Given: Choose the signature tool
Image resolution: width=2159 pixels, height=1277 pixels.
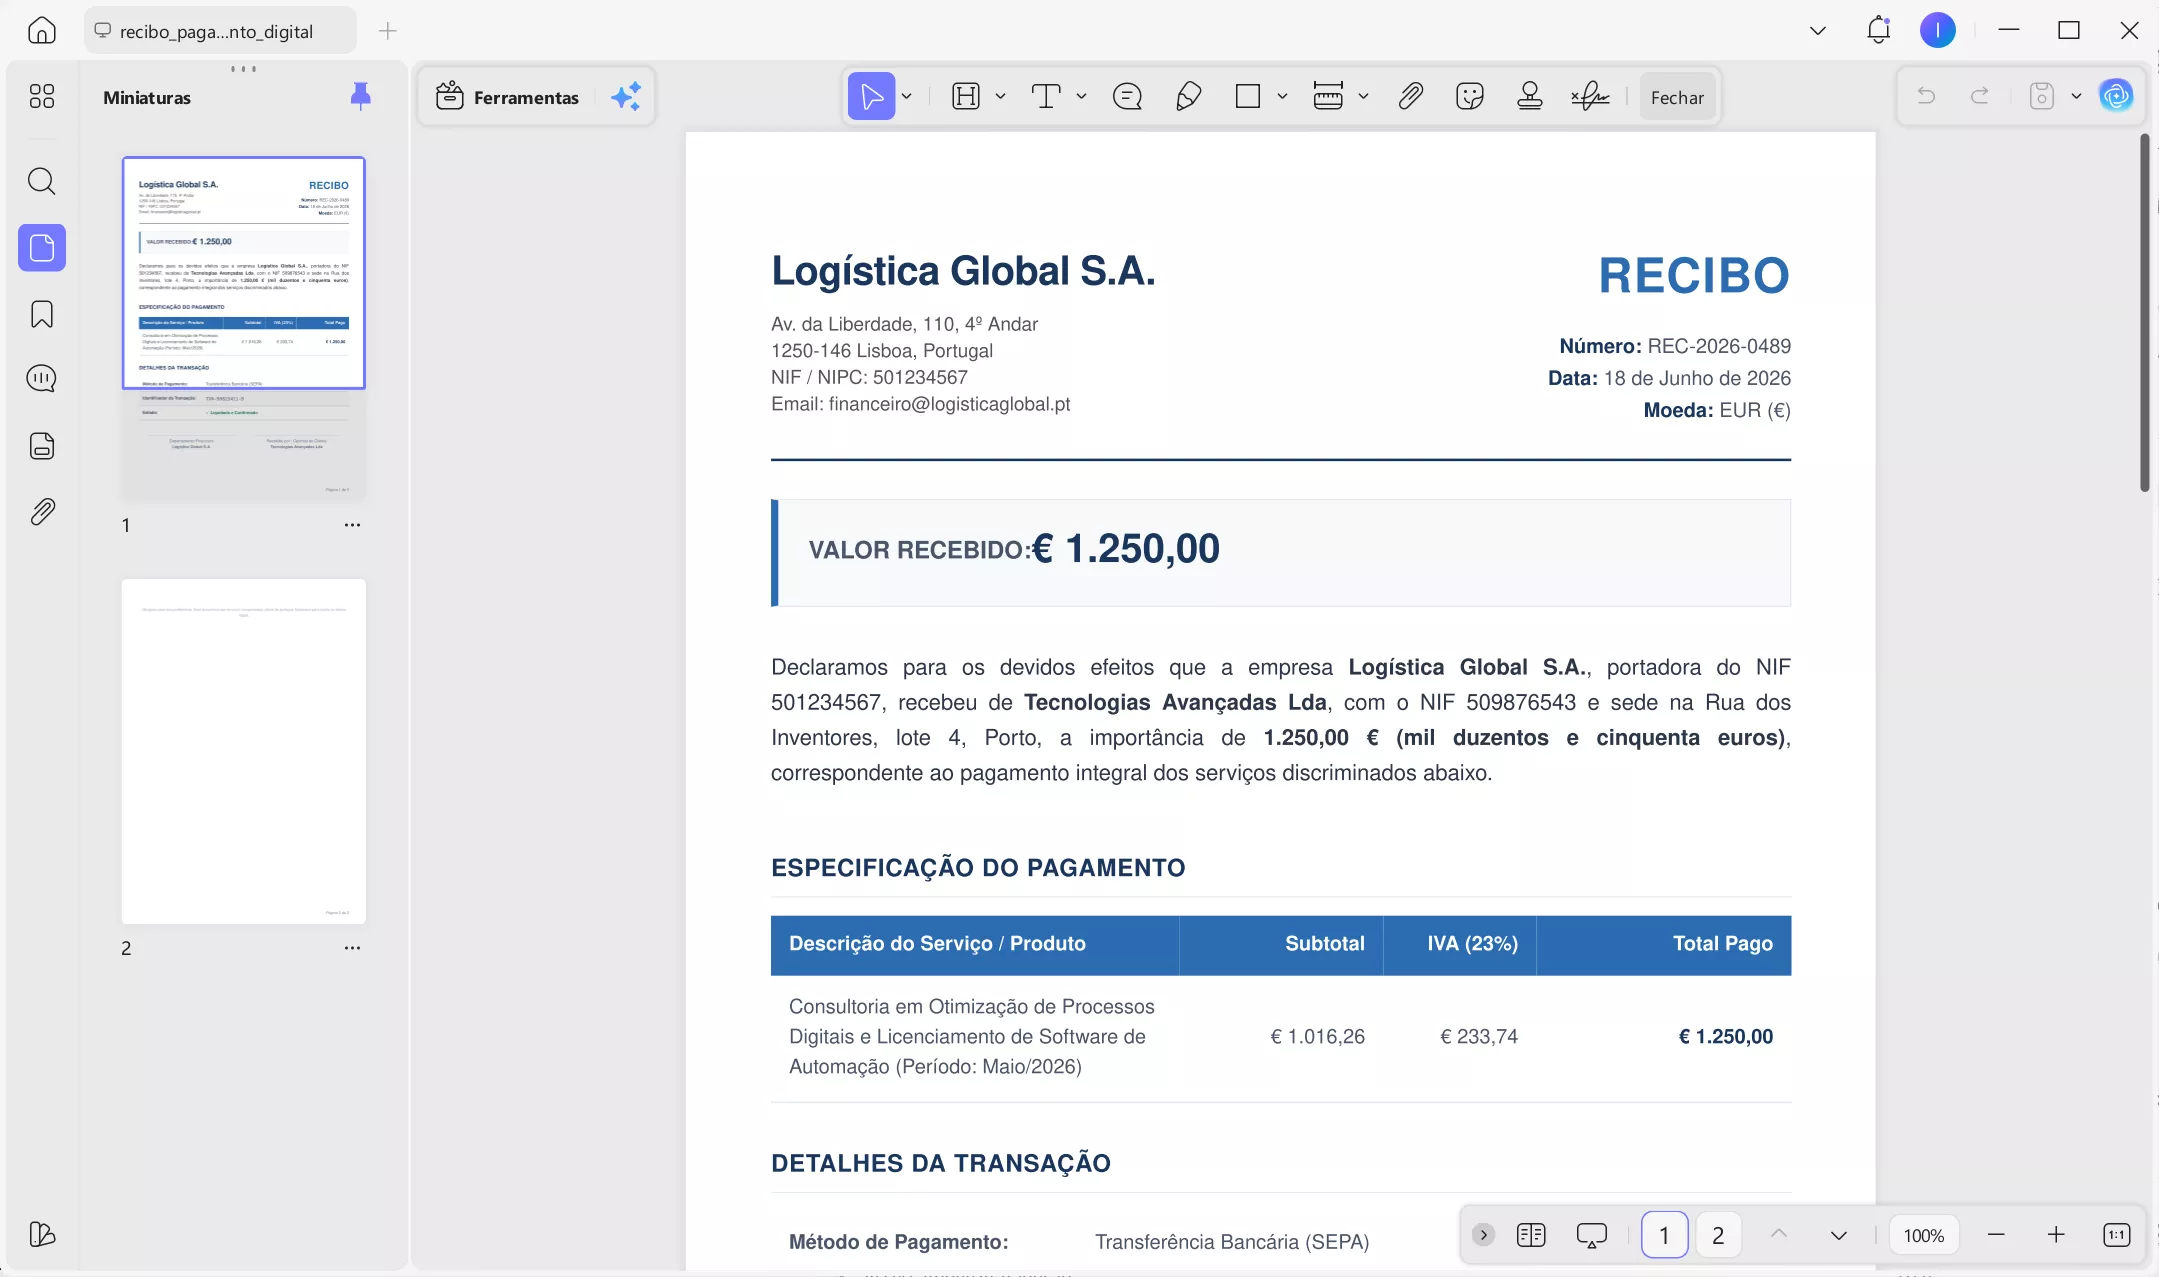Looking at the screenshot, I should pos(1590,96).
